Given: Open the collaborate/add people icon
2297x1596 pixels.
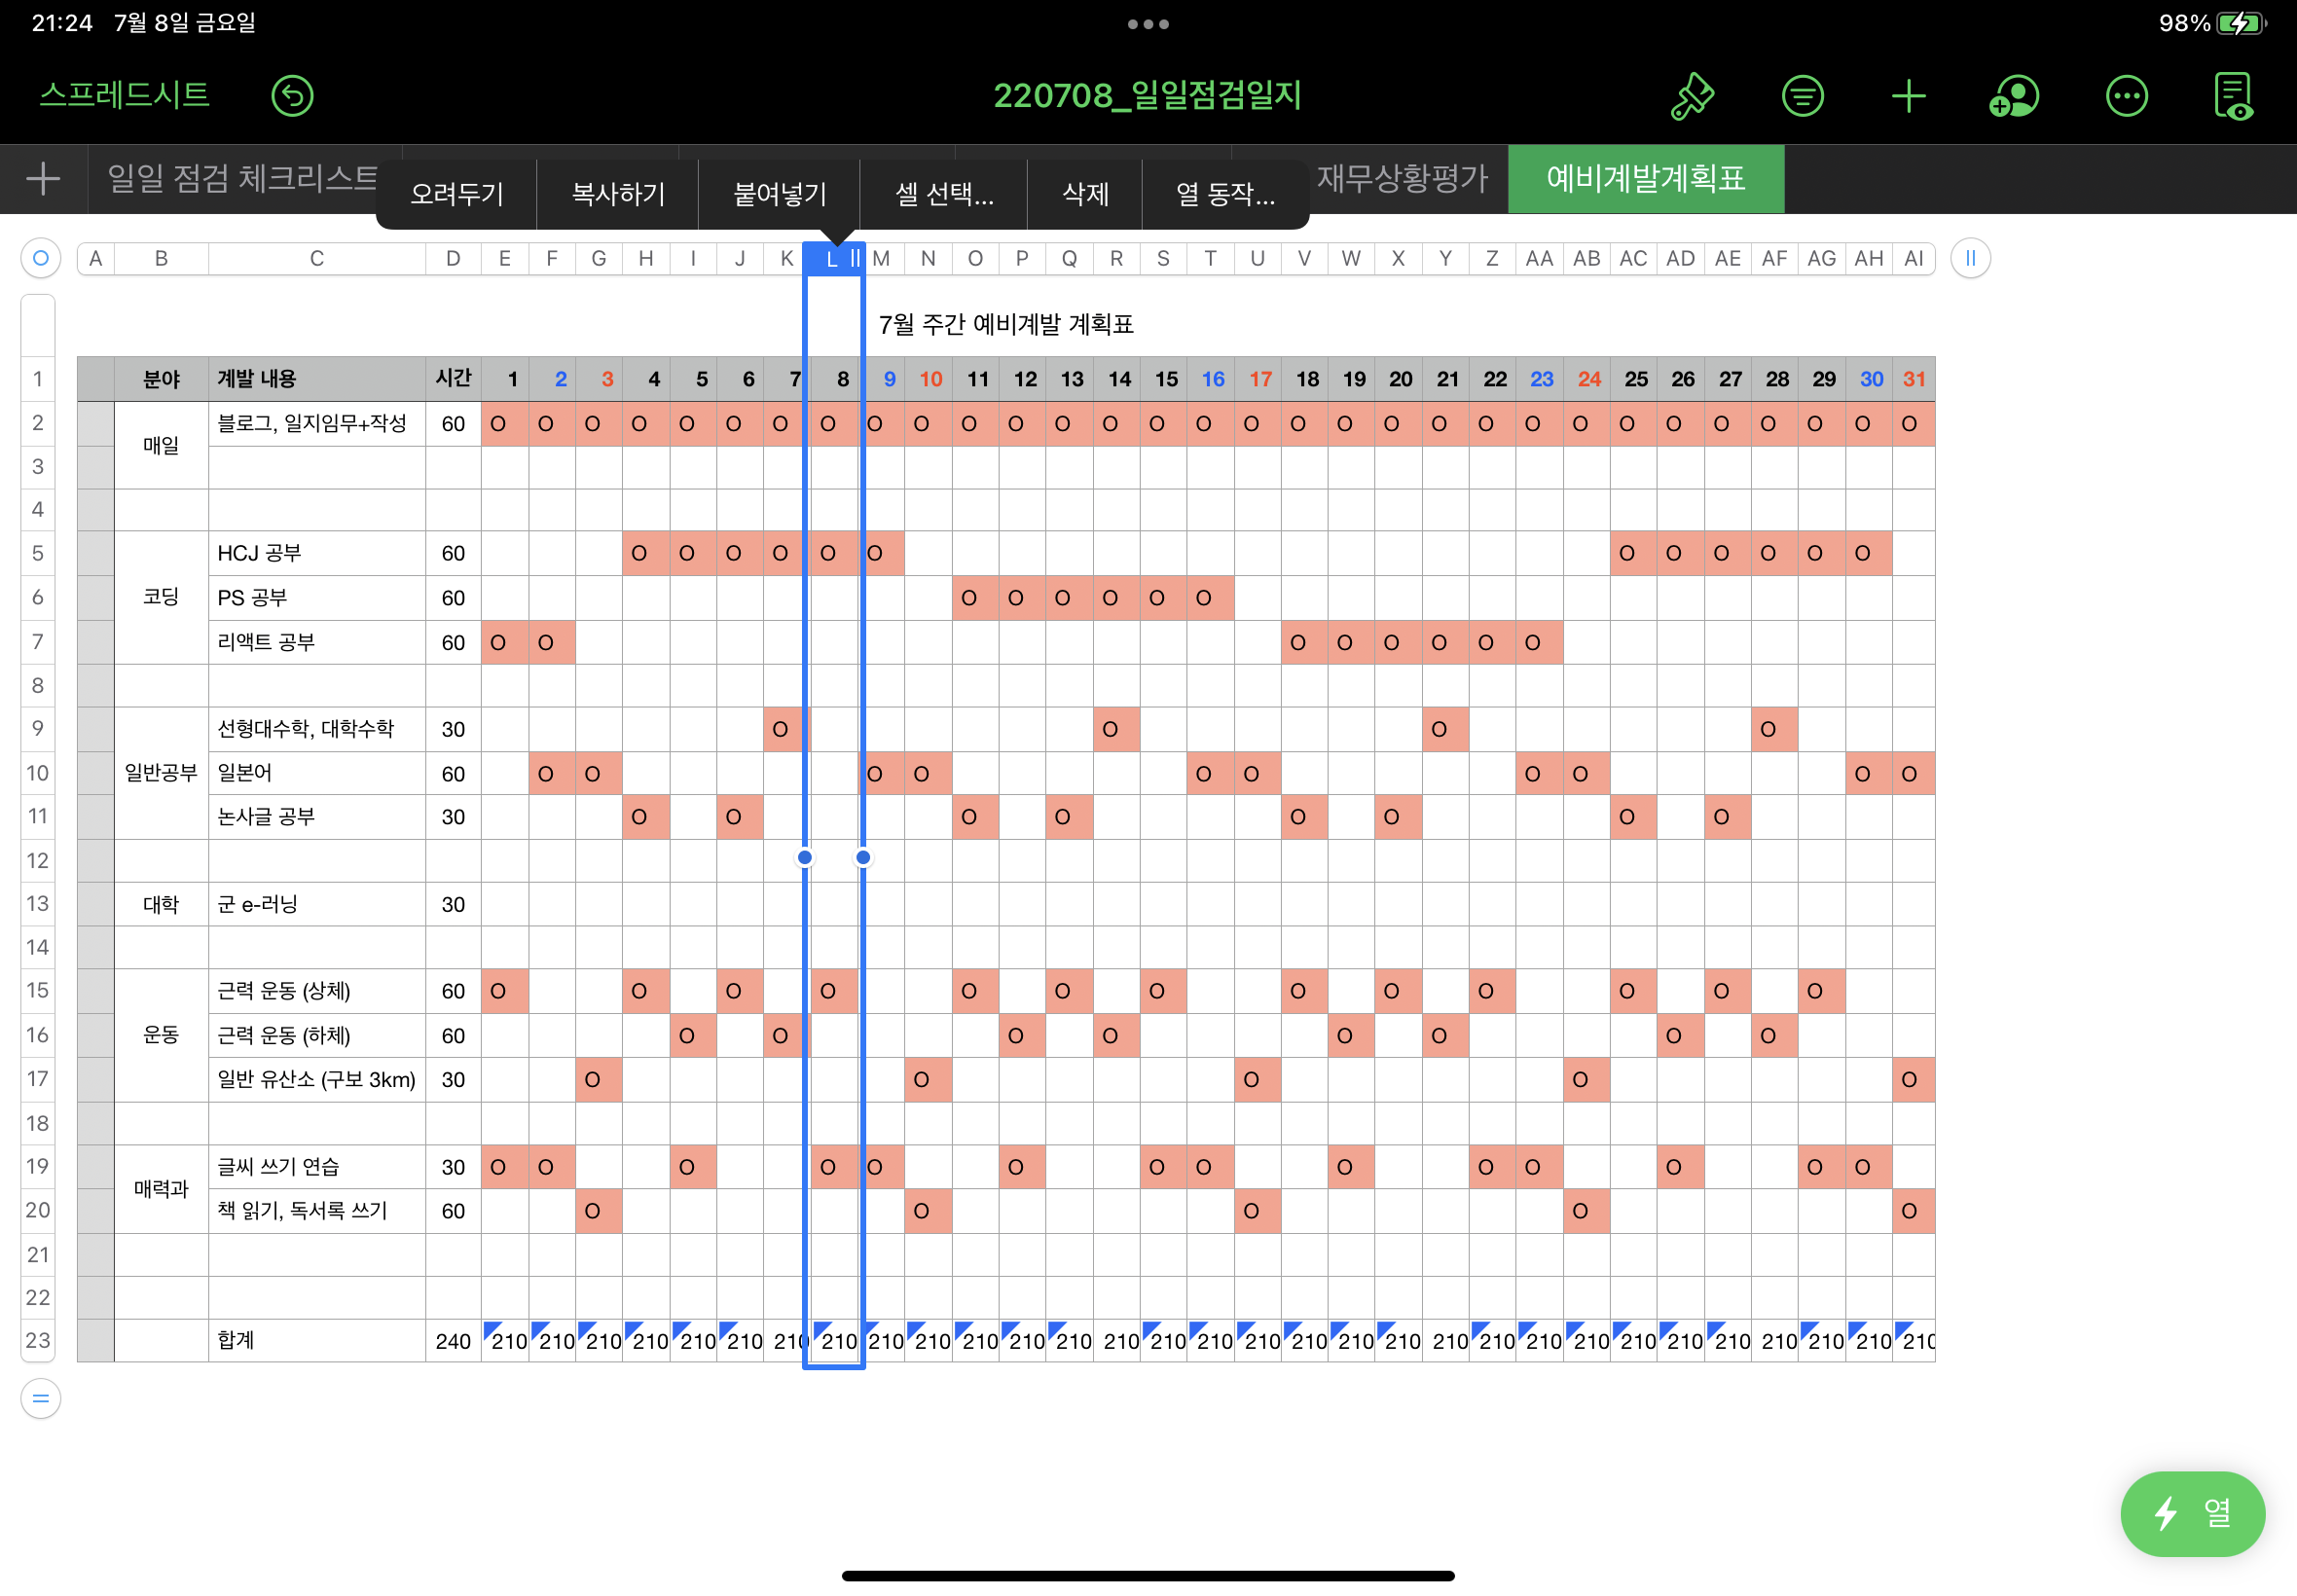Looking at the screenshot, I should coord(2014,96).
